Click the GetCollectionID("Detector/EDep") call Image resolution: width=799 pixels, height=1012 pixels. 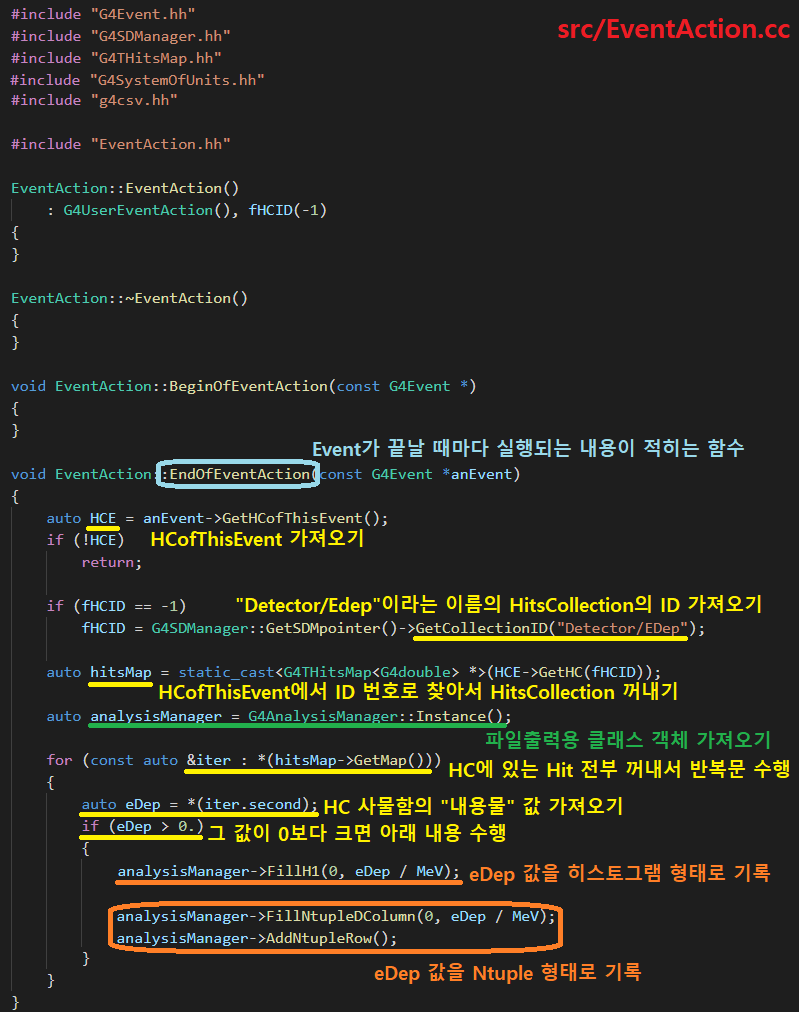tap(559, 628)
